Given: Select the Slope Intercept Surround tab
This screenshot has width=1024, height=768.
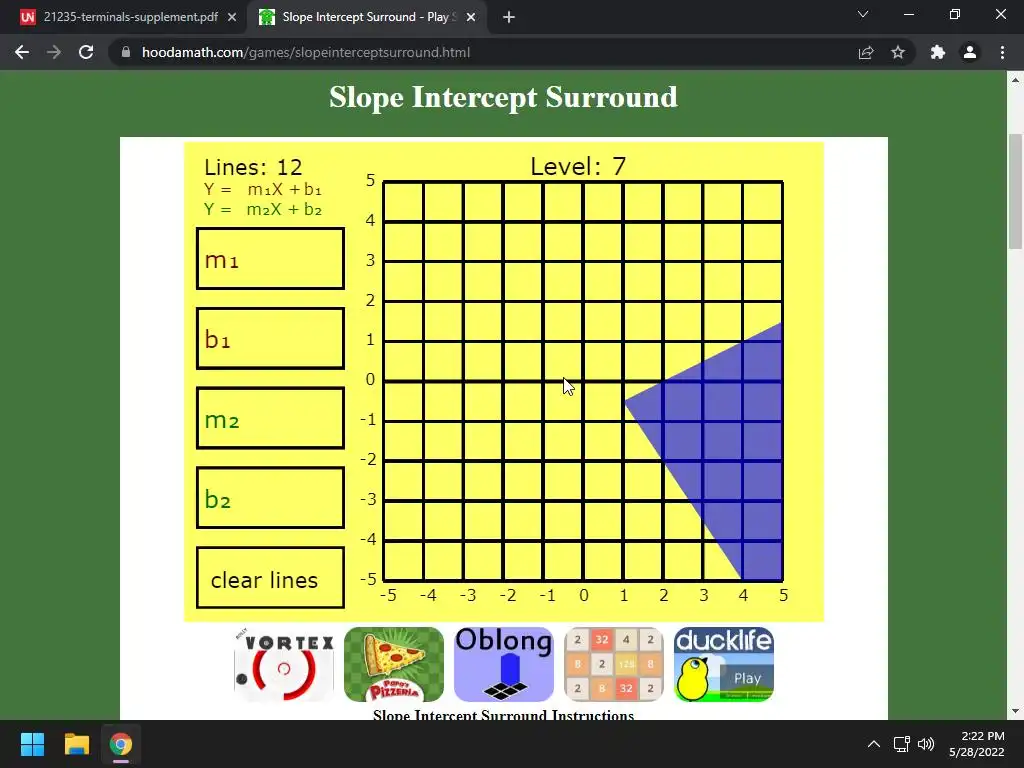Looking at the screenshot, I should [x=366, y=17].
